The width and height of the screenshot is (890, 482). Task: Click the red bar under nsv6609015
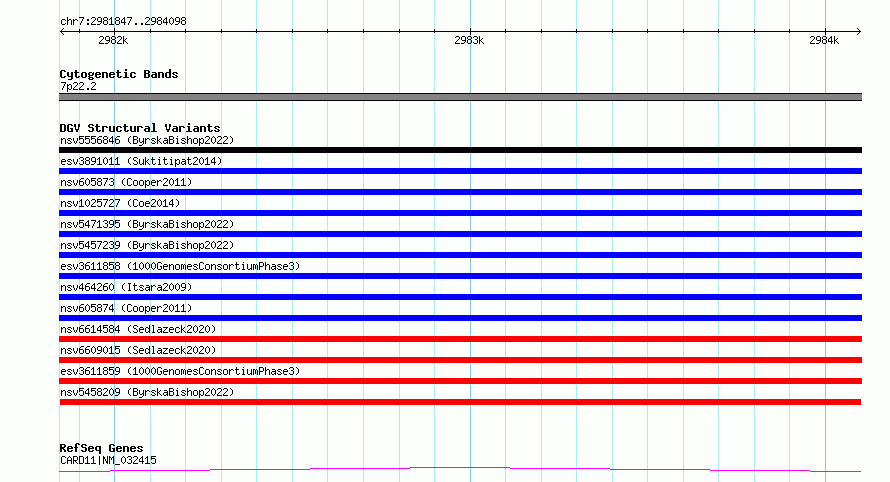460,360
